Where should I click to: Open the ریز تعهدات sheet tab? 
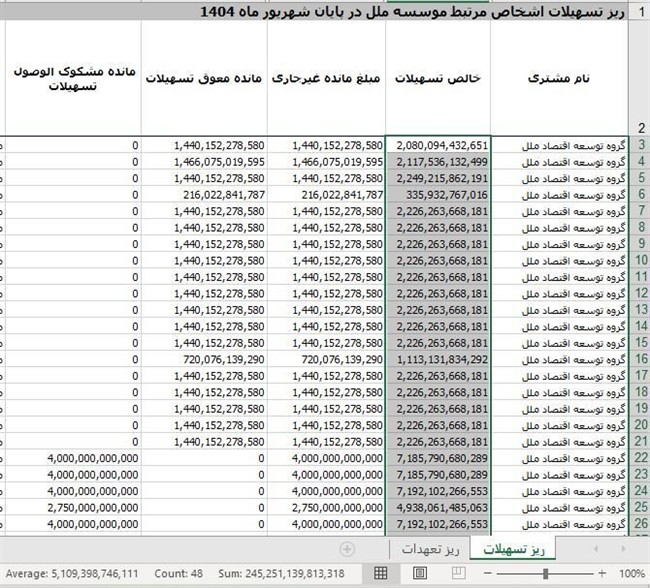(430, 549)
